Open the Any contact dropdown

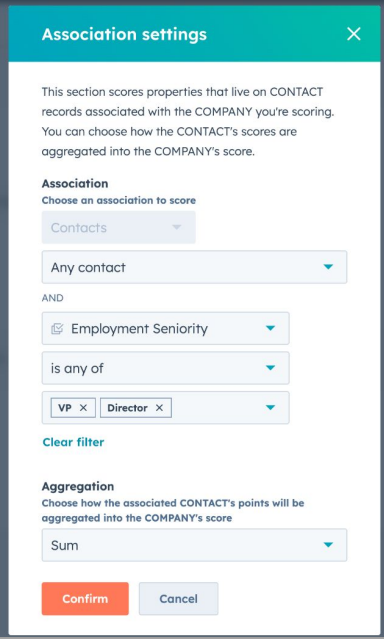tap(194, 267)
